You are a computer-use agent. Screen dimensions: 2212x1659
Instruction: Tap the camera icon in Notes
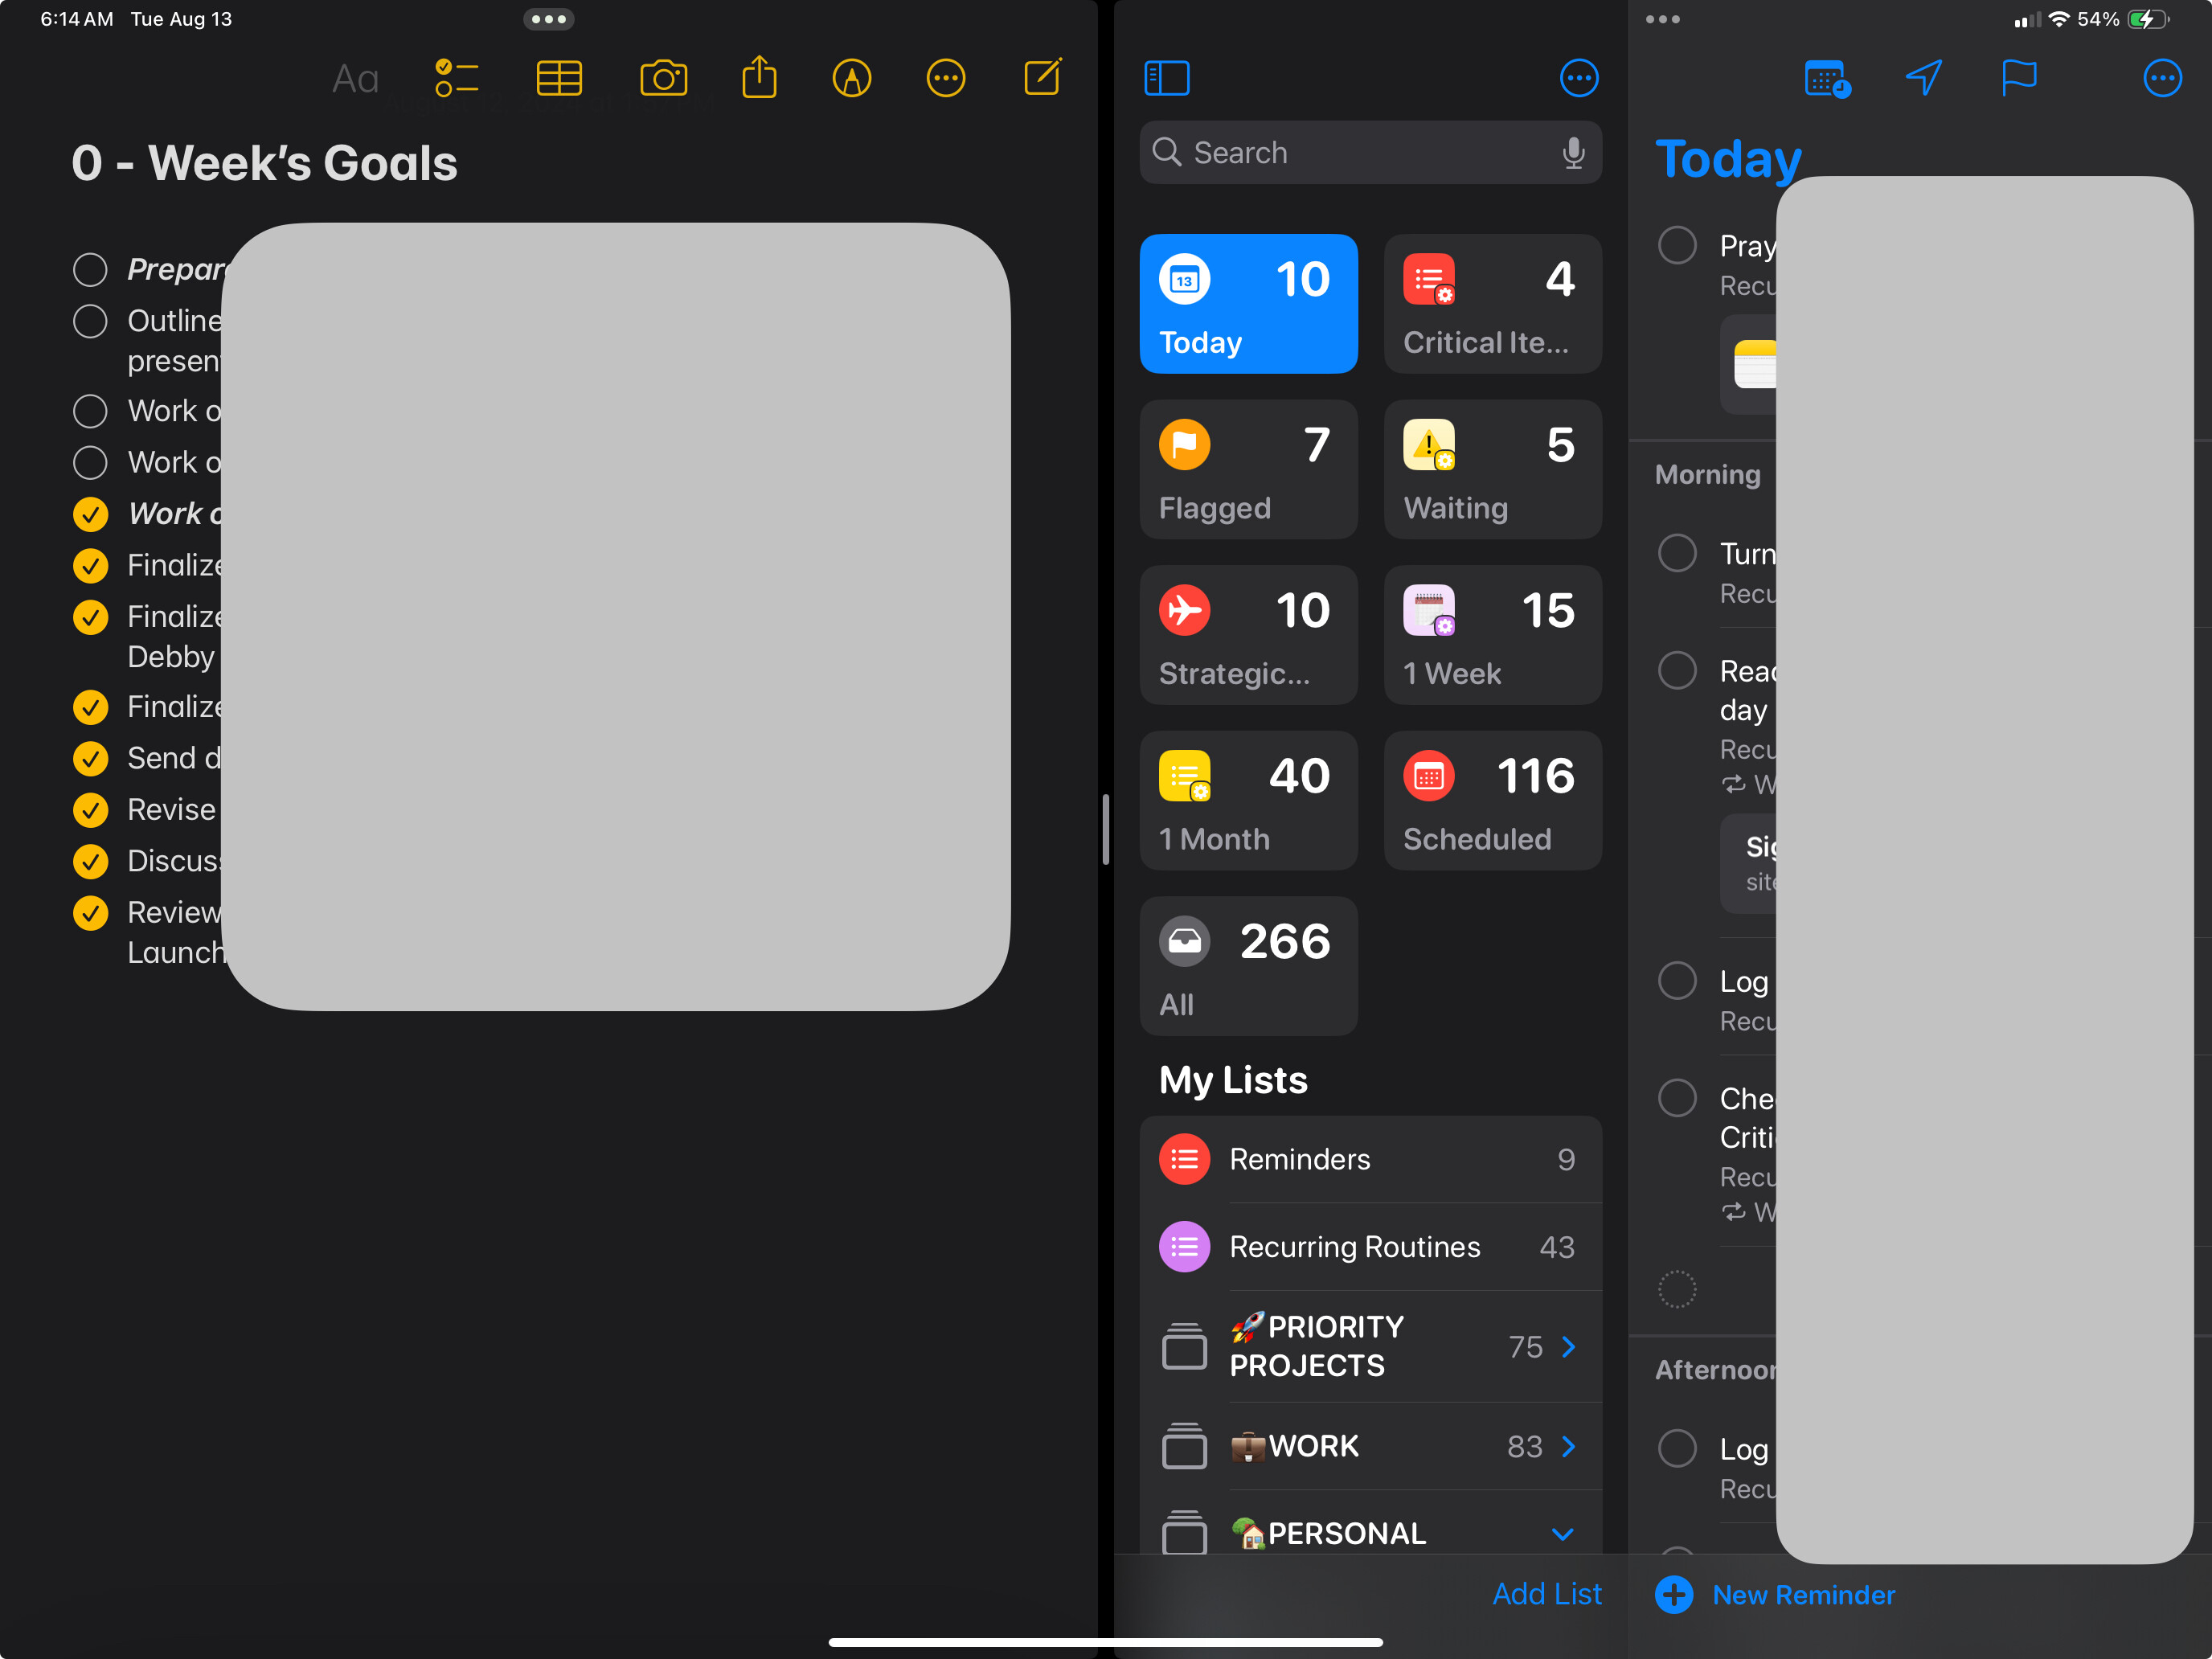click(x=663, y=78)
